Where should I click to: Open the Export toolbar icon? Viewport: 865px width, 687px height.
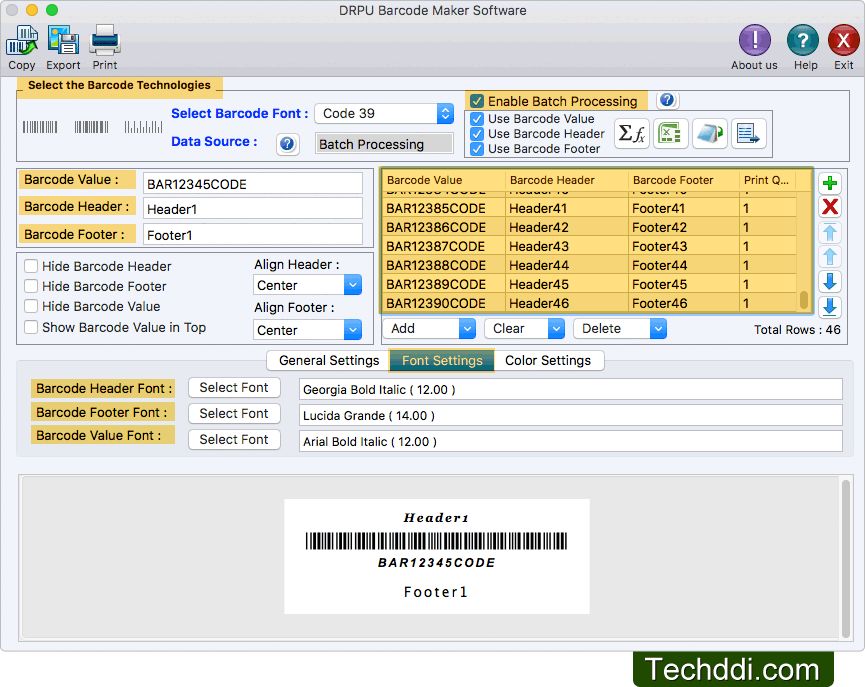tap(63, 41)
